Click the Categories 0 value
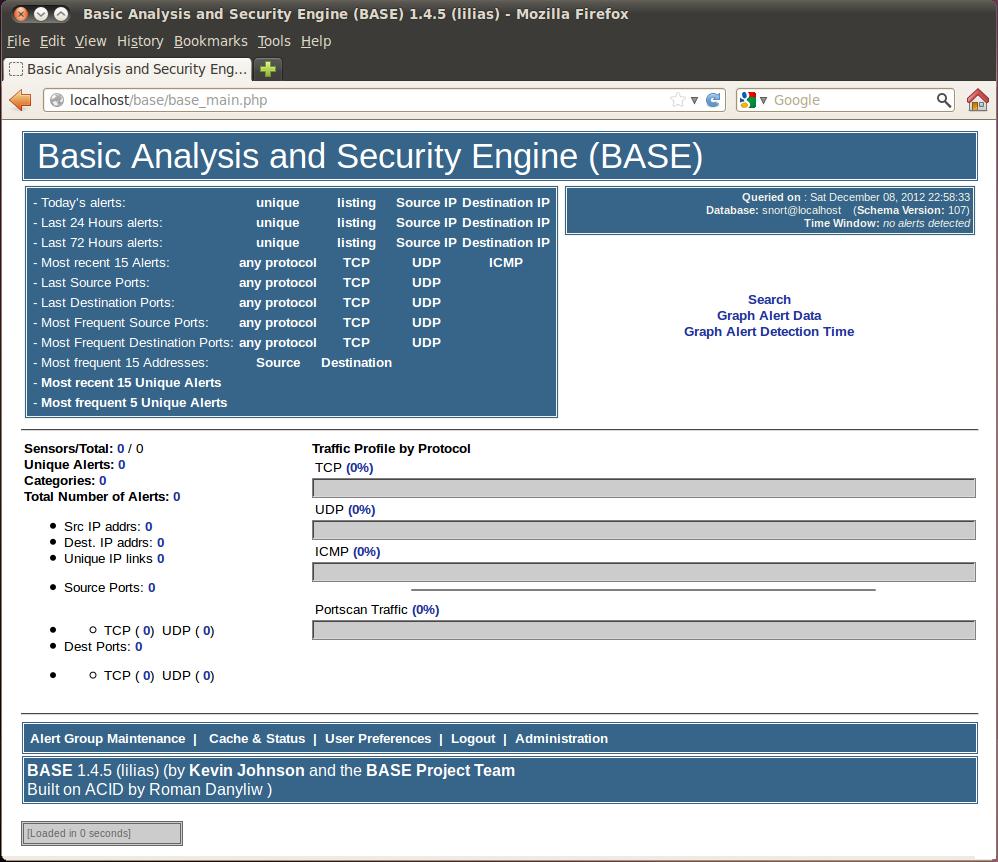 coord(102,481)
